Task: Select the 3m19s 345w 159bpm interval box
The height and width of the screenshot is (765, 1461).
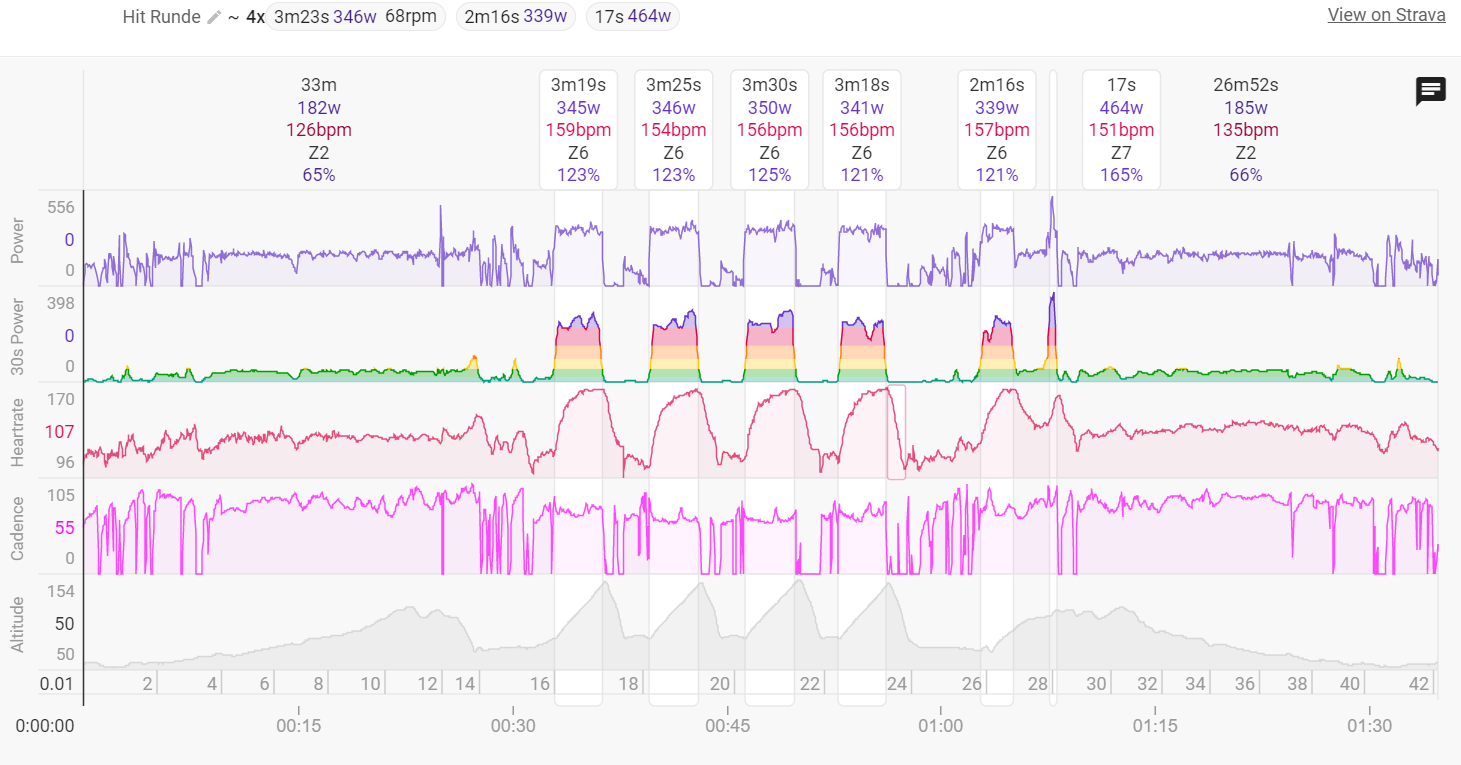Action: [578, 130]
